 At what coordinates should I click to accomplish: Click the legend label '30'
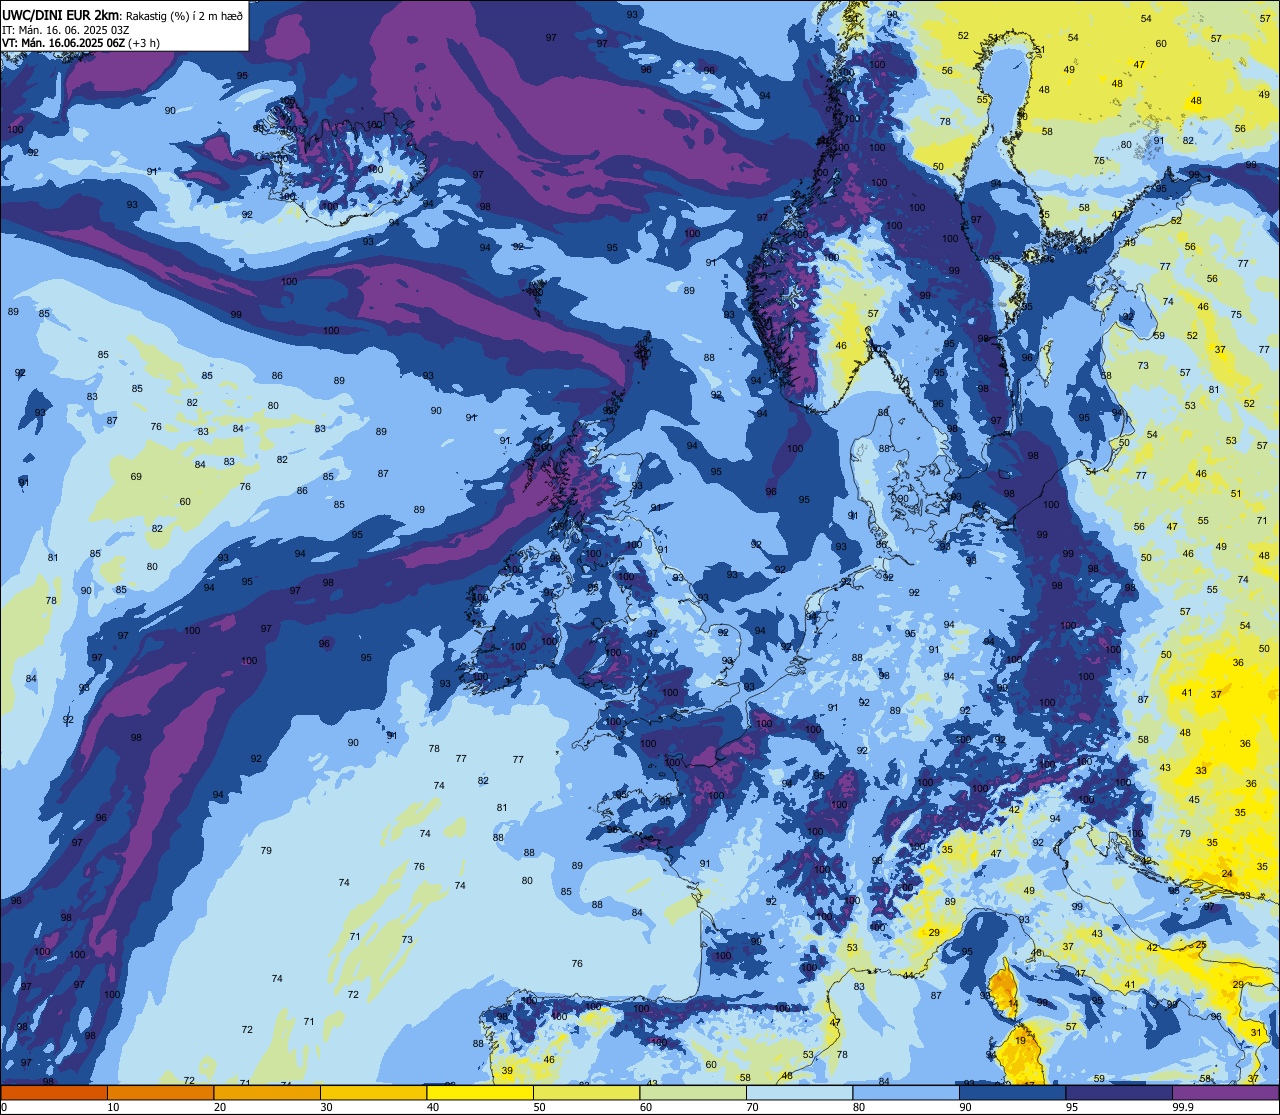point(327,1107)
